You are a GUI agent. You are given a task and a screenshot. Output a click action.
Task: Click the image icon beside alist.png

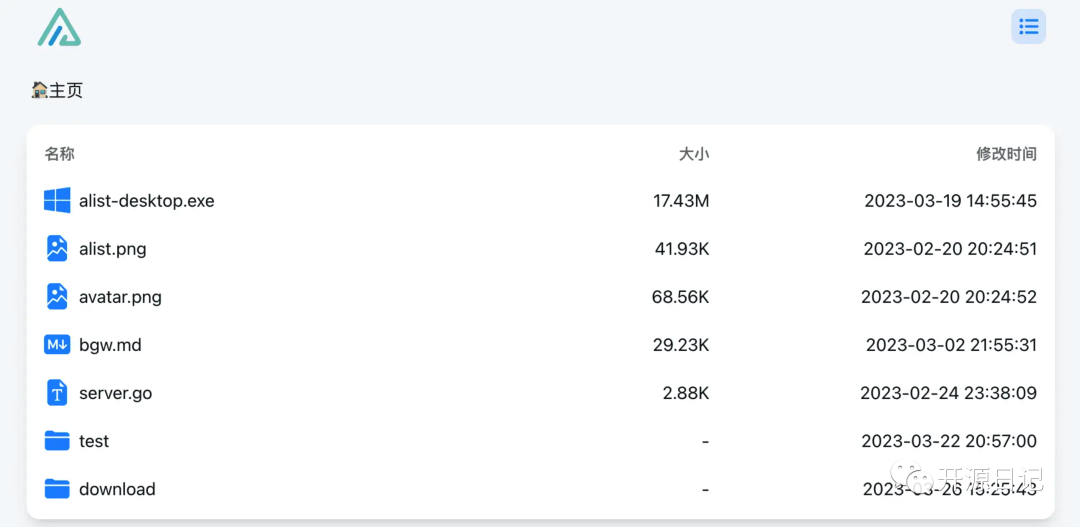57,249
